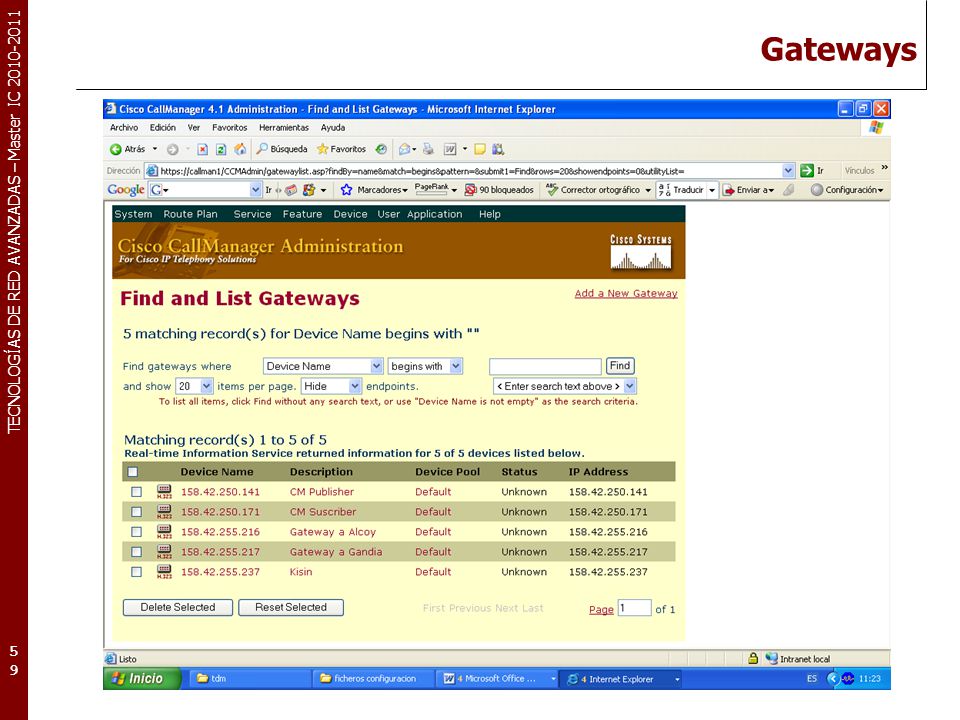Check the box for Kisin gateway
Image resolution: width=960 pixels, height=720 pixels.
pos(137,572)
